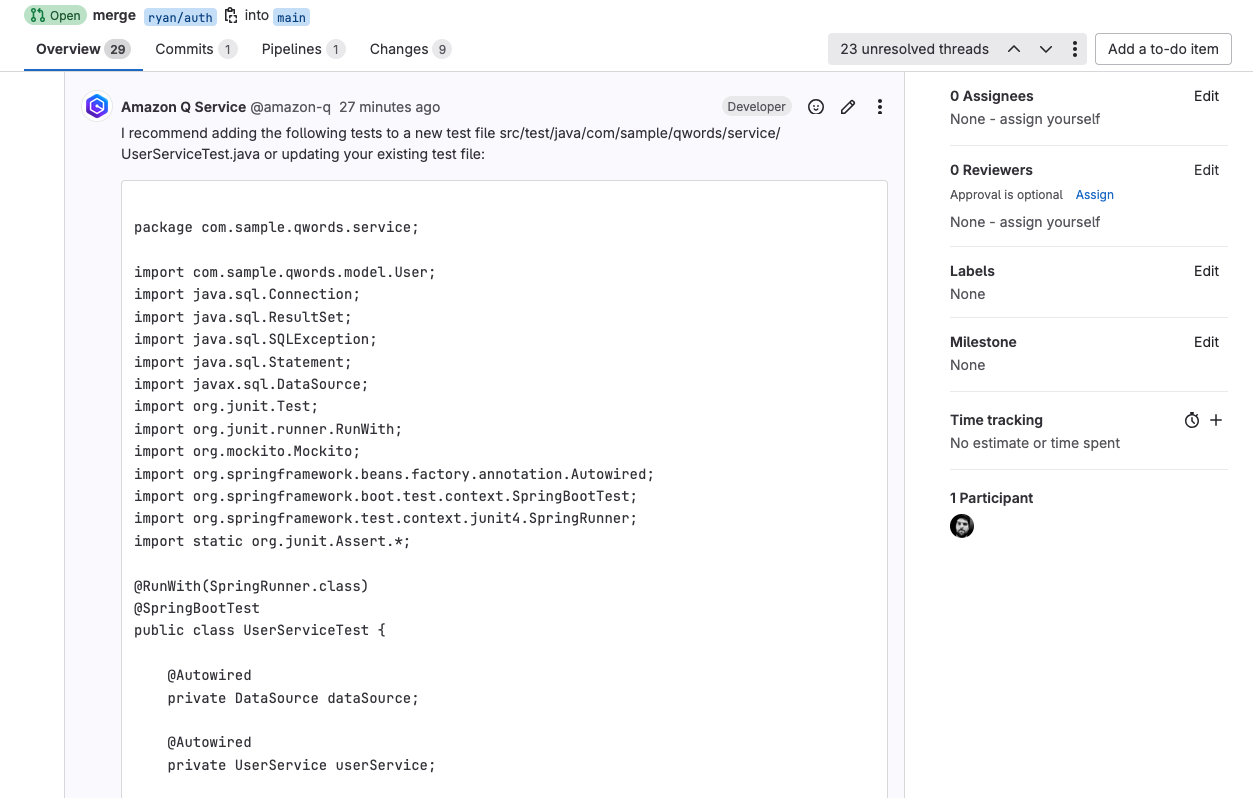Click the Developer role badge
The width and height of the screenshot is (1253, 798).
(x=757, y=107)
